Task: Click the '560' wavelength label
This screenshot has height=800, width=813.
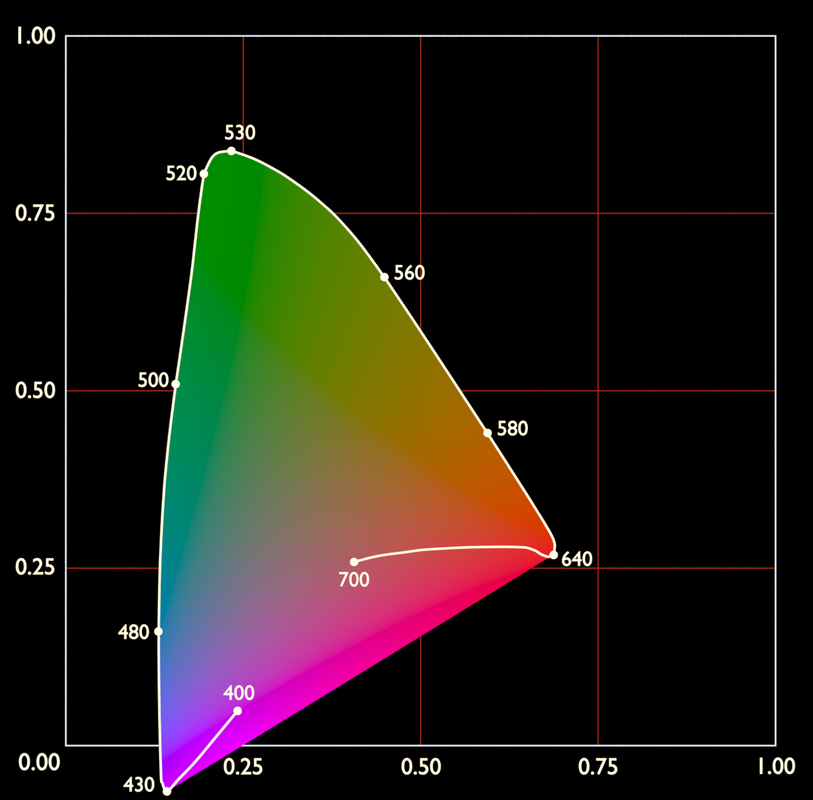Action: pos(409,273)
